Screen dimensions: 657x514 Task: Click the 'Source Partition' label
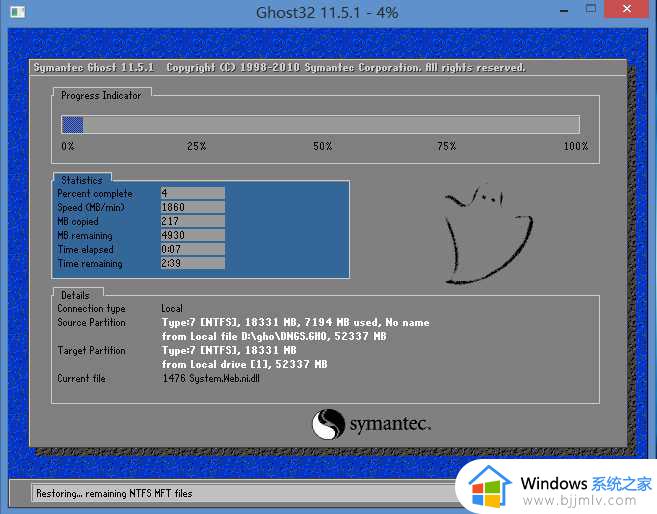click(x=91, y=322)
